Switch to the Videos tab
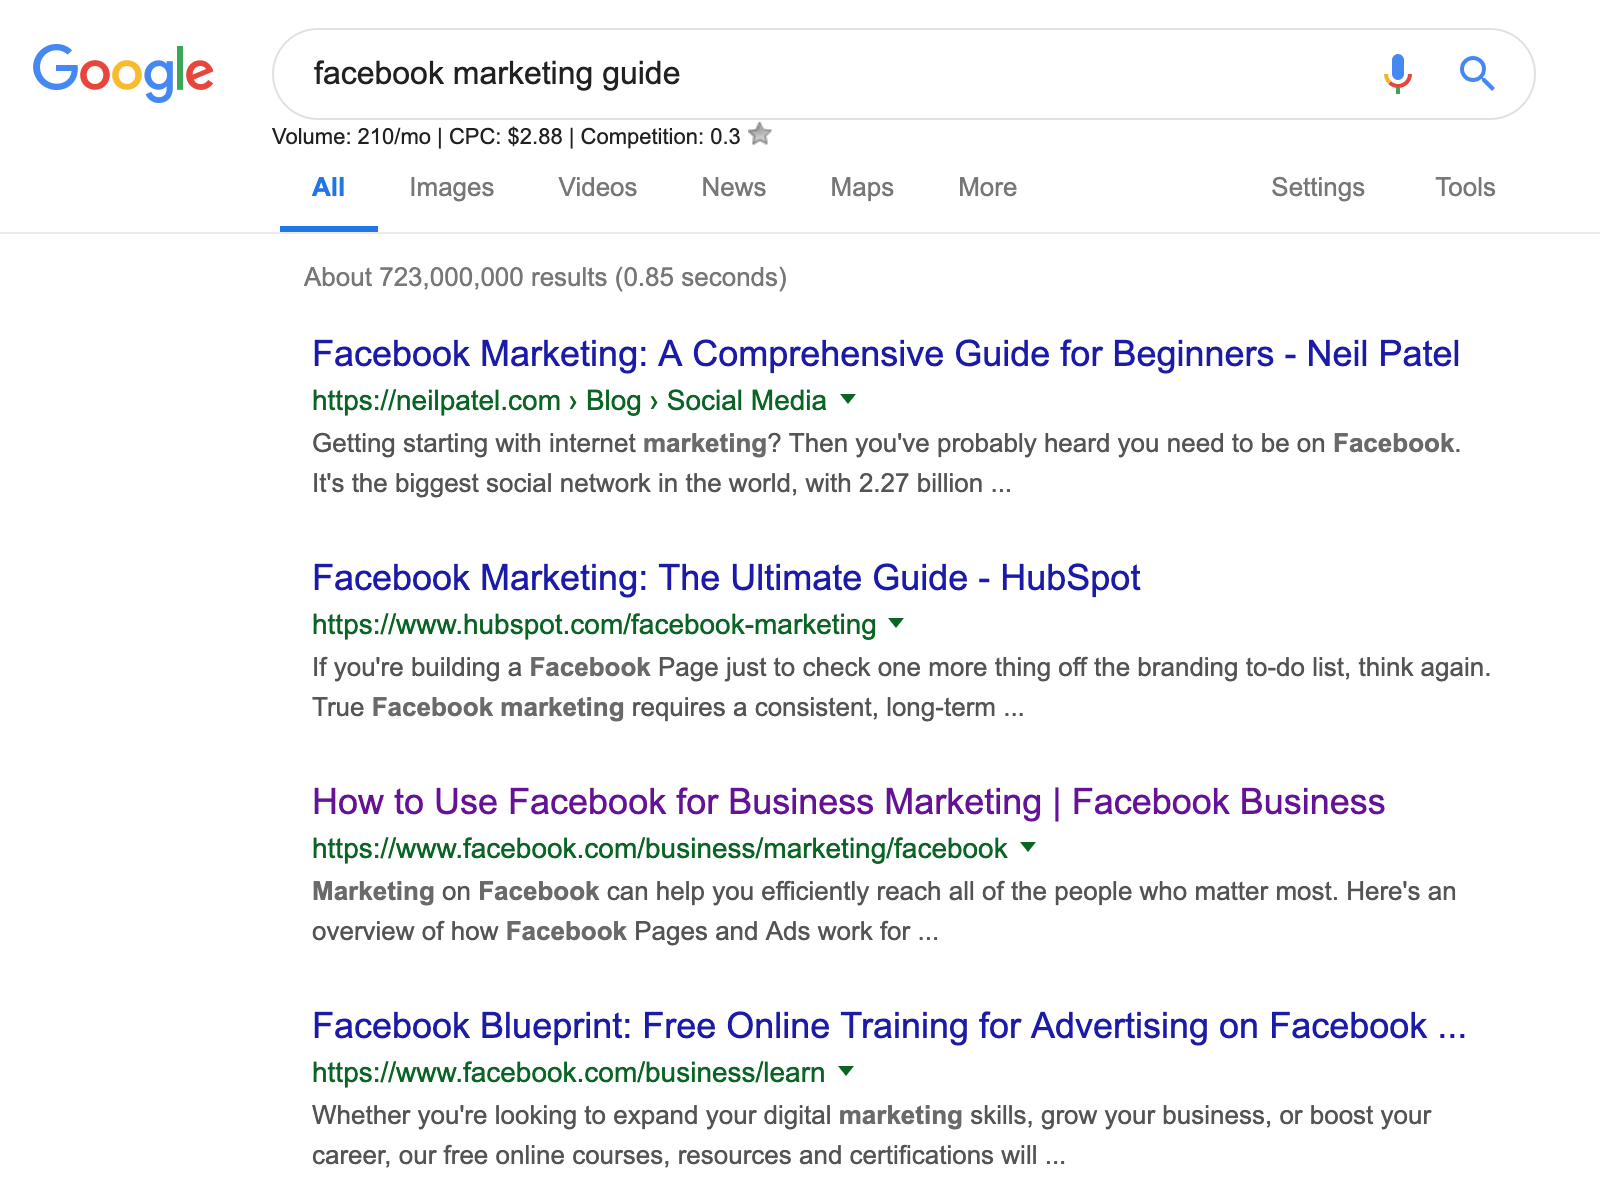Image resolution: width=1600 pixels, height=1194 pixels. (x=597, y=187)
